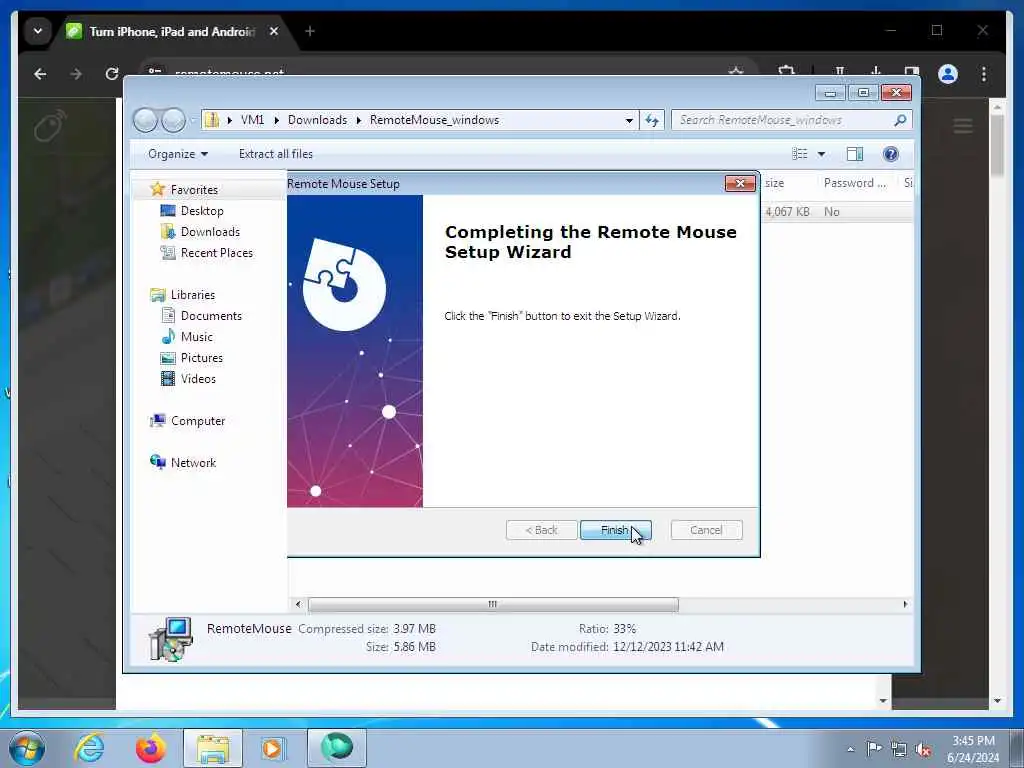1024x768 pixels.
Task: Show hidden system tray icons
Action: [850, 749]
